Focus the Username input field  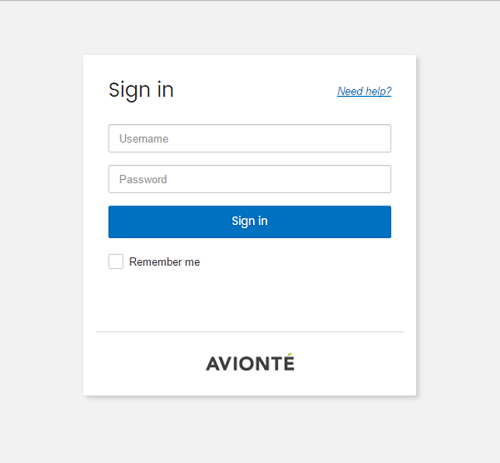(250, 138)
